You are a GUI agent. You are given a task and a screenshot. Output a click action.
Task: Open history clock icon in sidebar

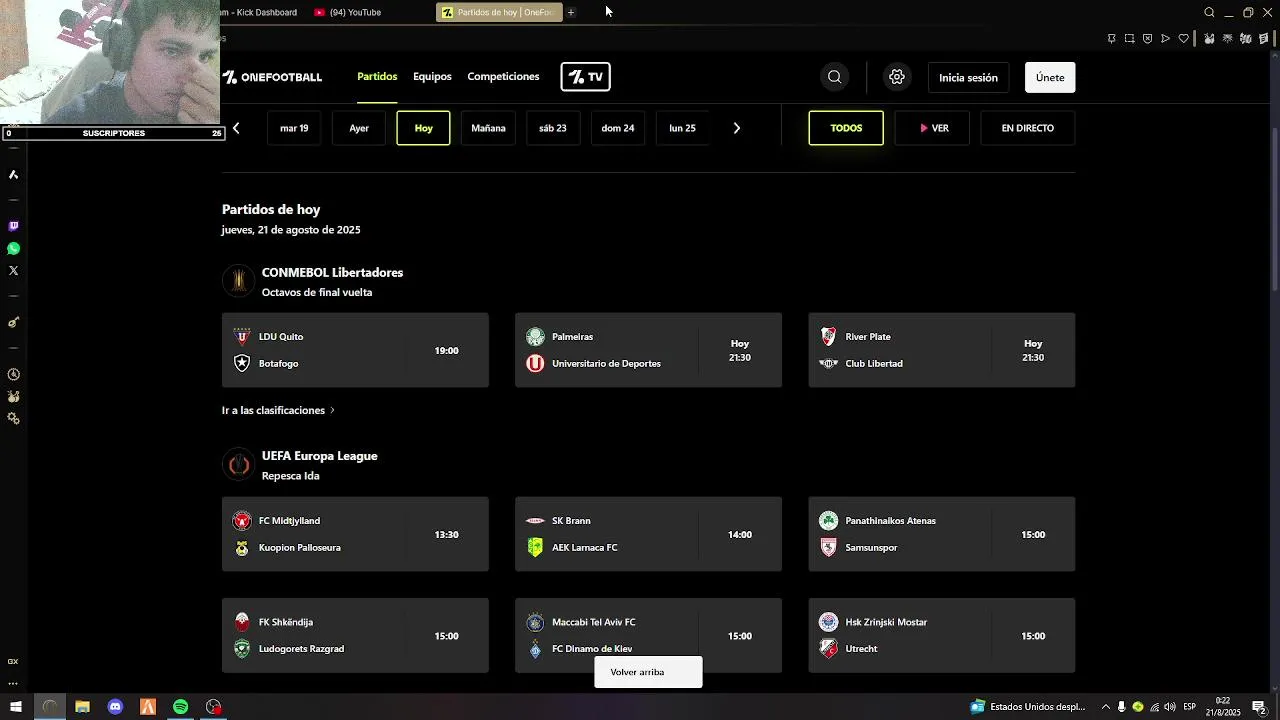[x=13, y=374]
